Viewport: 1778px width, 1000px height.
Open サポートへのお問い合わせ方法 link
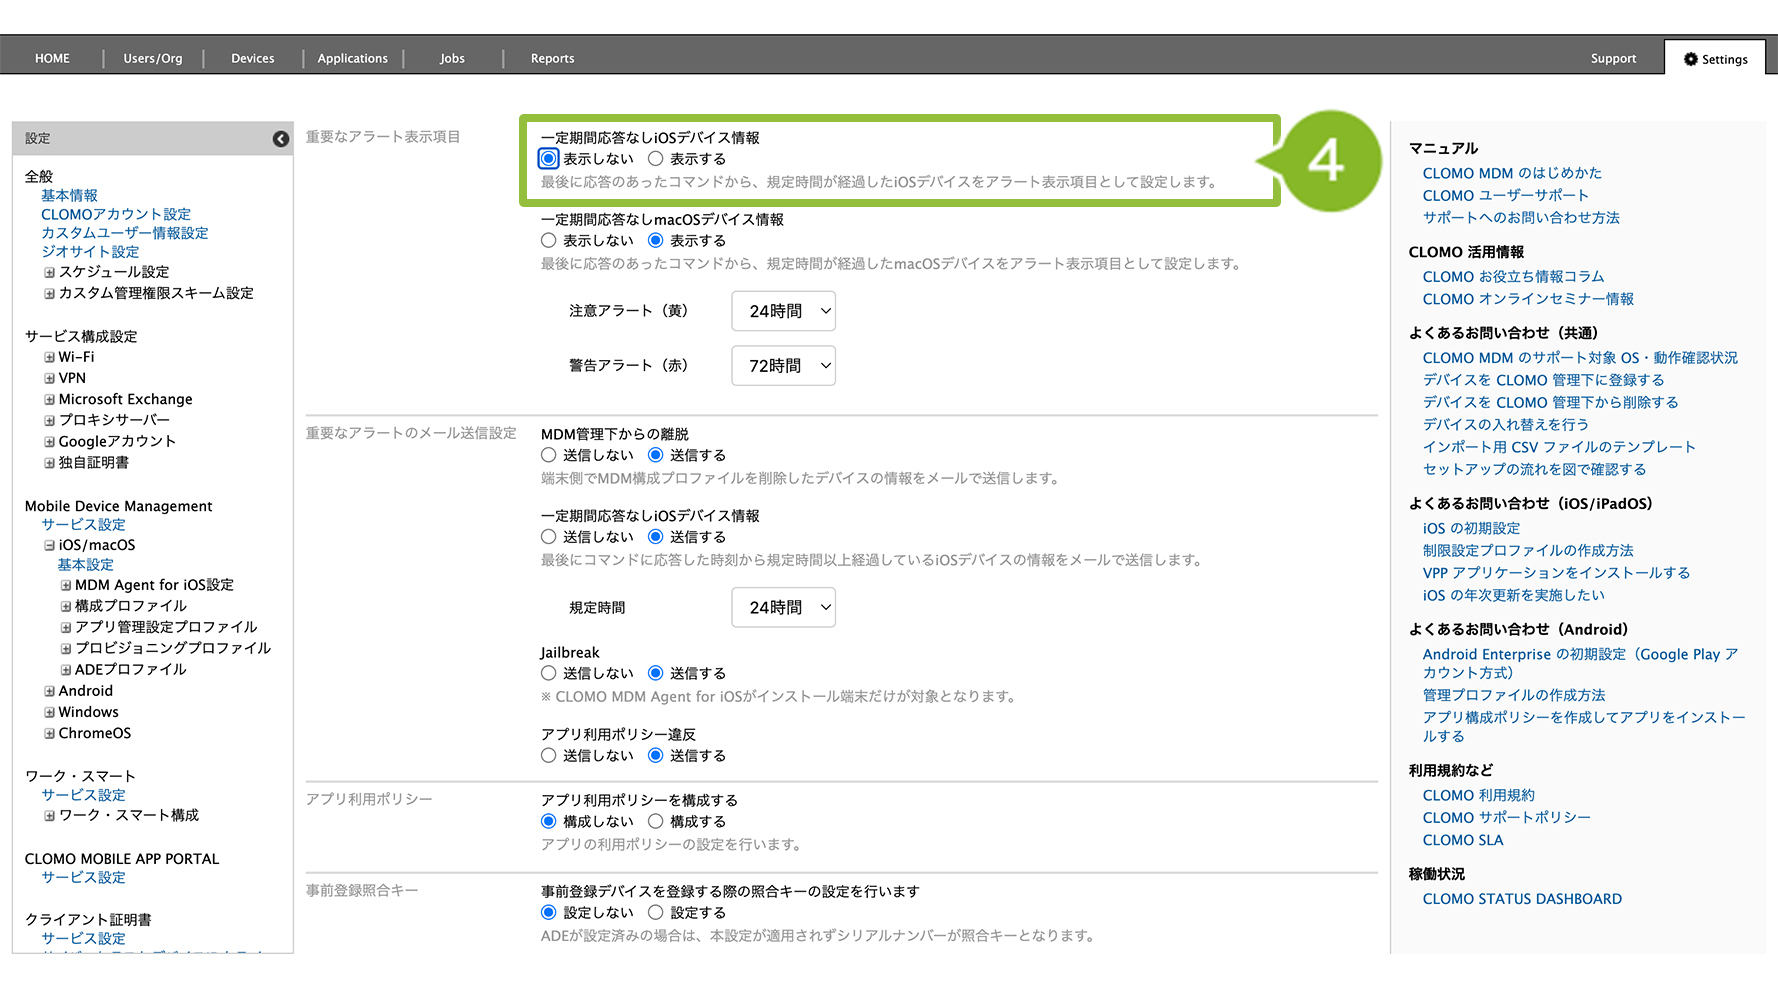tap(1521, 217)
